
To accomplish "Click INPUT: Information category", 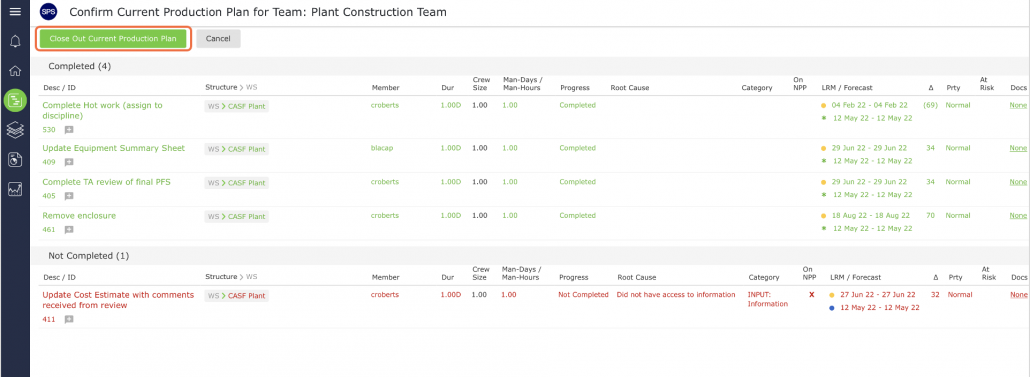I will pos(768,299).
